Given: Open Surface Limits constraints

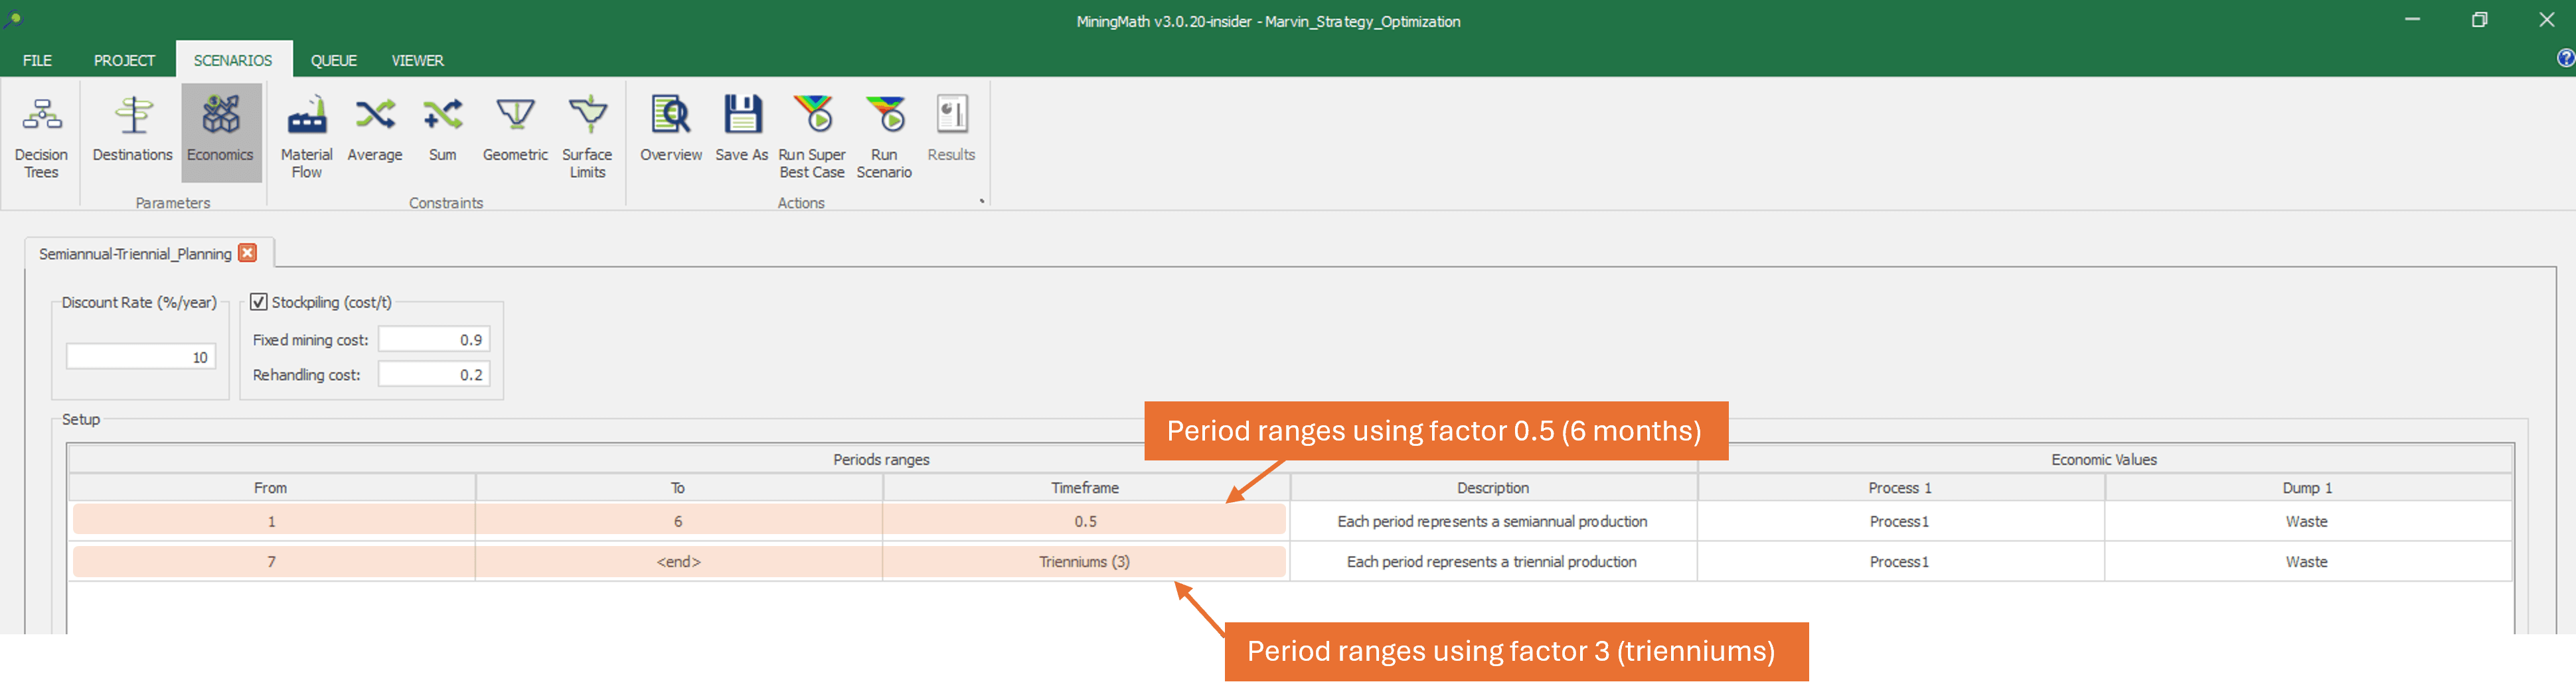Looking at the screenshot, I should pos(587,136).
